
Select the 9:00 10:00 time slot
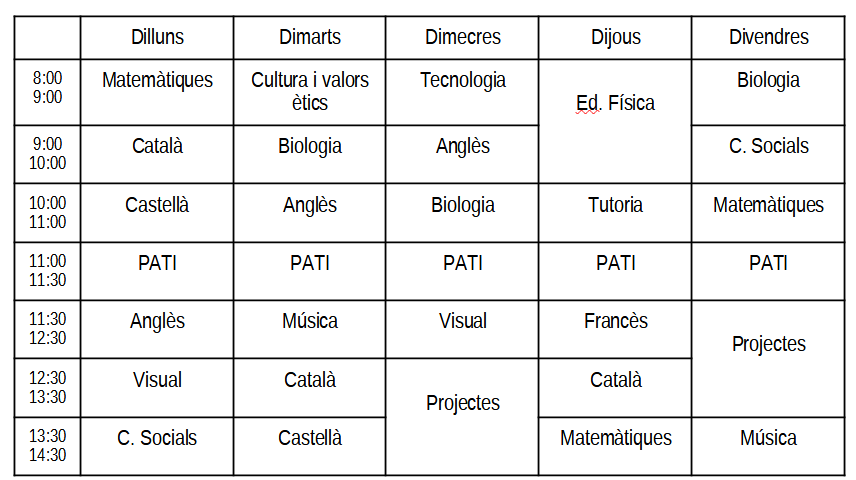pos(47,153)
